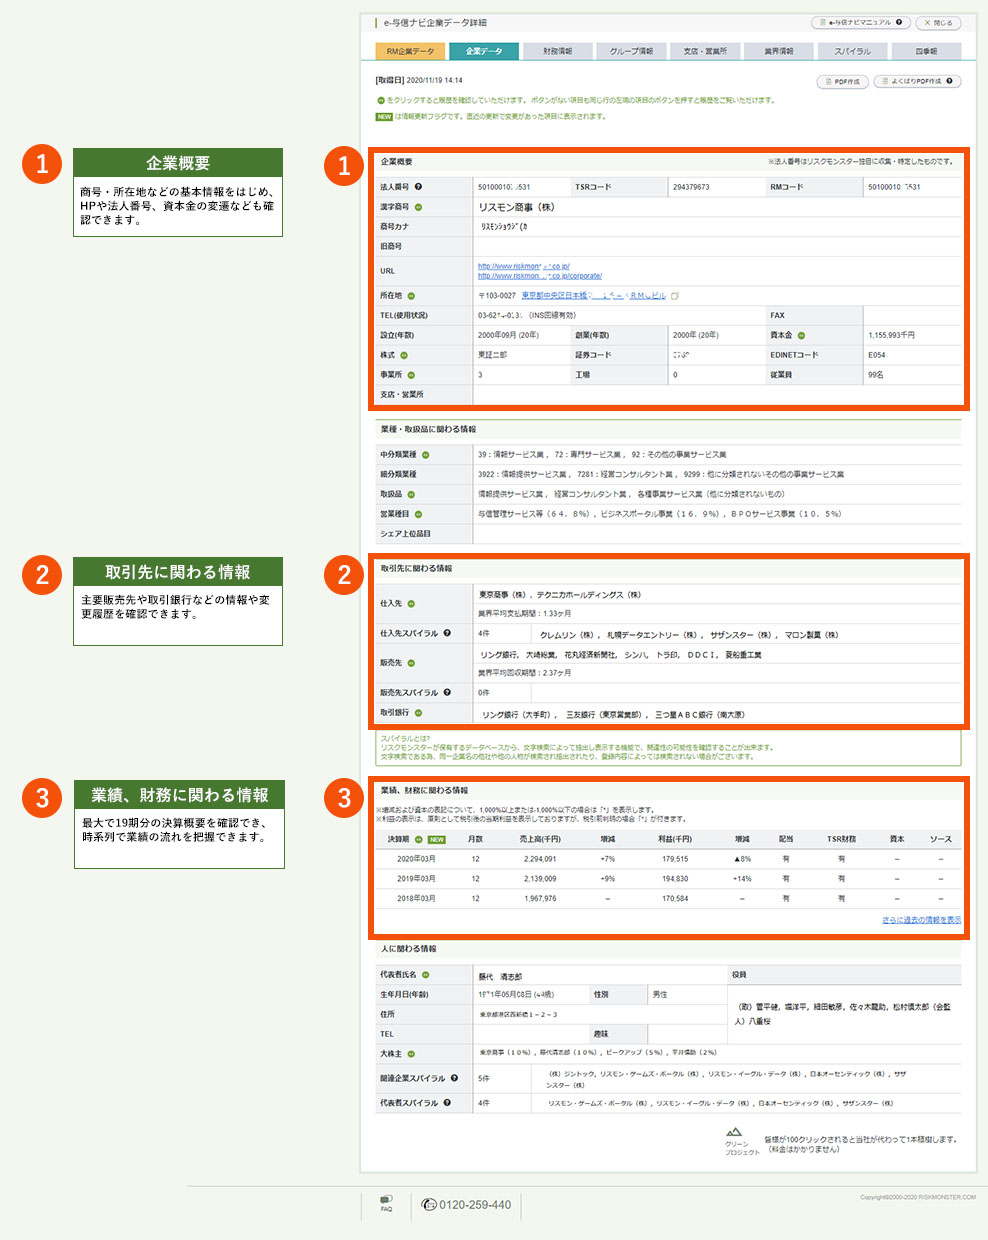
Task: Select the スパイラル tab
Action: click(852, 51)
